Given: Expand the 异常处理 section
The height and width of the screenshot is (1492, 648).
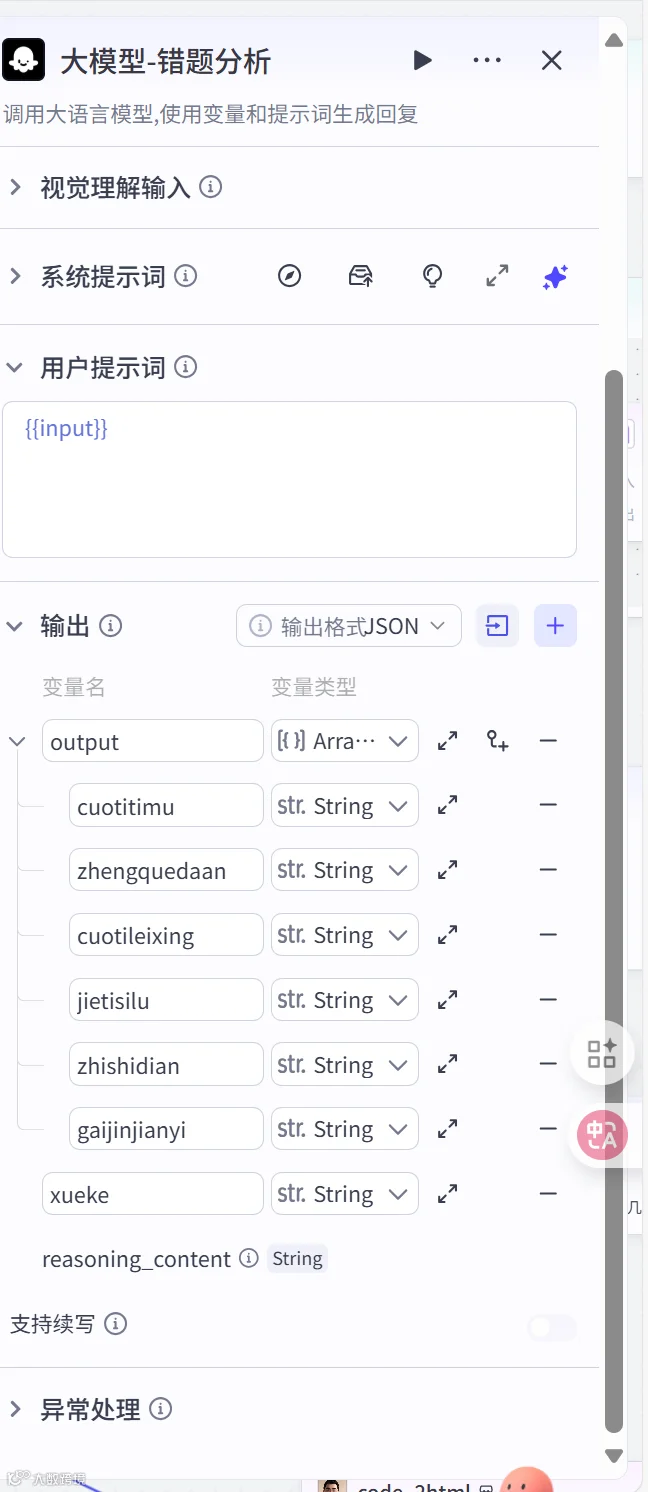Looking at the screenshot, I should 15,1409.
